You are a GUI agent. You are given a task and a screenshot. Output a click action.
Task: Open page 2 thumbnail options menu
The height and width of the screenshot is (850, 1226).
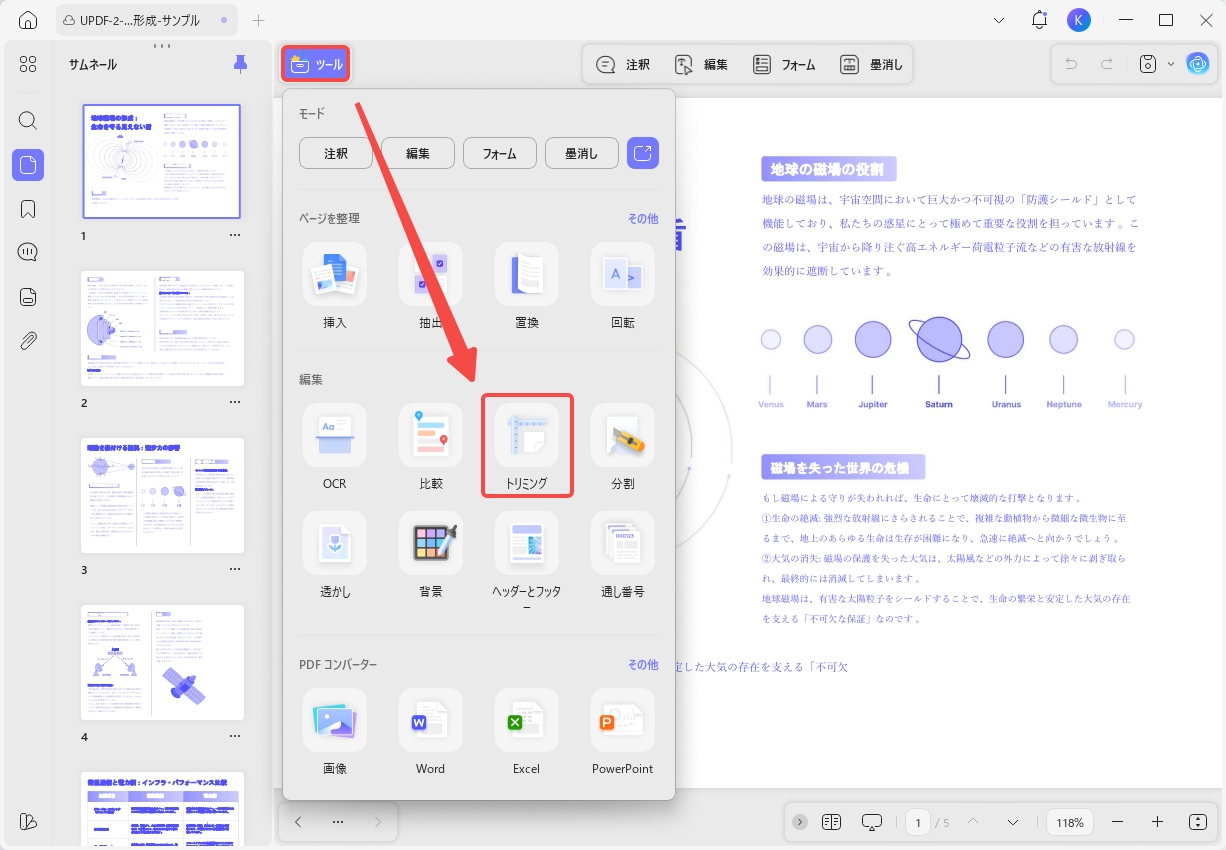(235, 403)
